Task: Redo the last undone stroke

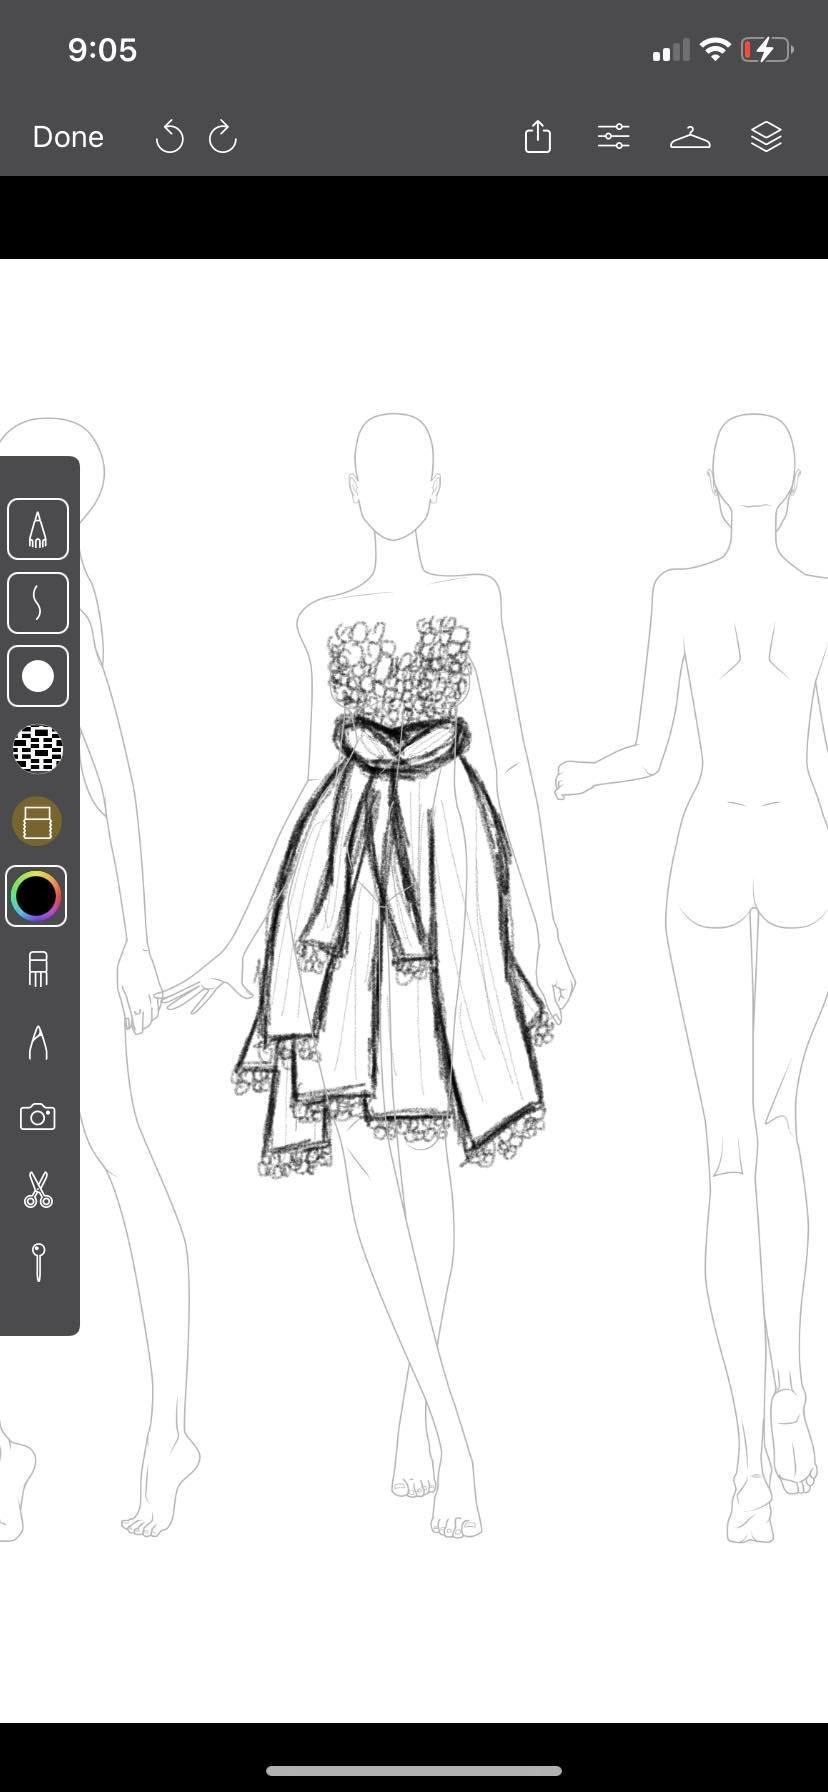Action: tap(222, 137)
